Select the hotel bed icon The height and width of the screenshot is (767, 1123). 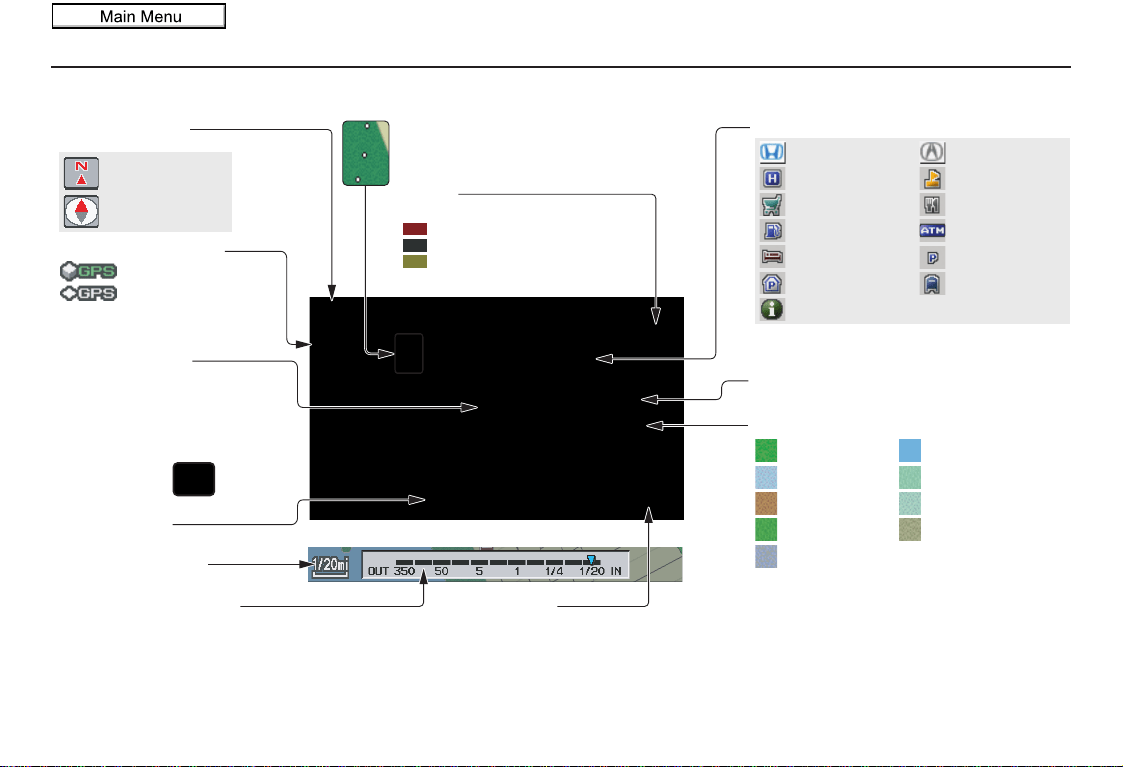coord(772,256)
